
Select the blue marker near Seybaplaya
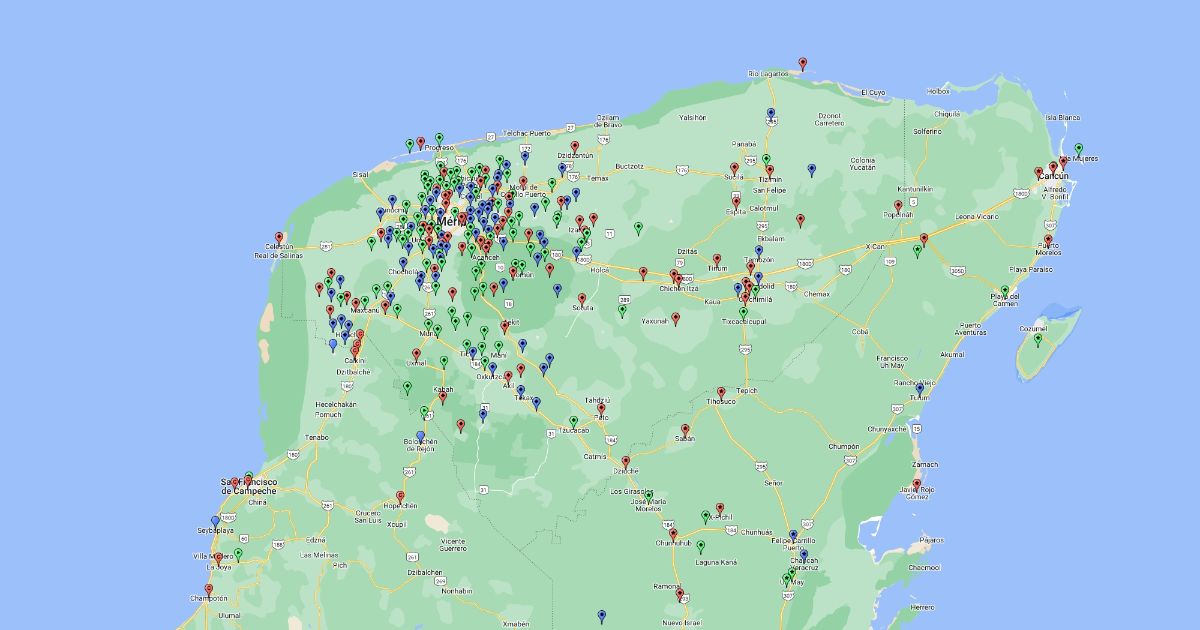(x=215, y=522)
